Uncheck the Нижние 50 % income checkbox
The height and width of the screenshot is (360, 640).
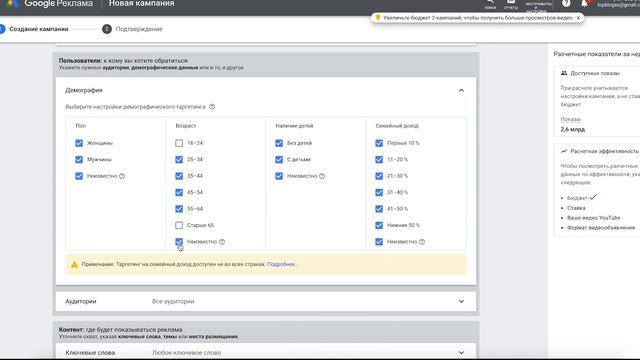coord(379,225)
